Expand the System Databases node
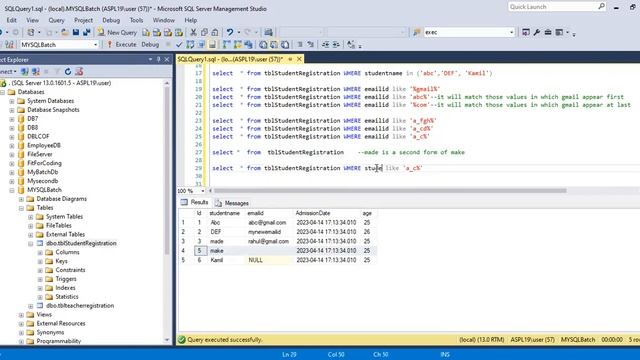The image size is (640, 360). pyautogui.click(x=12, y=101)
